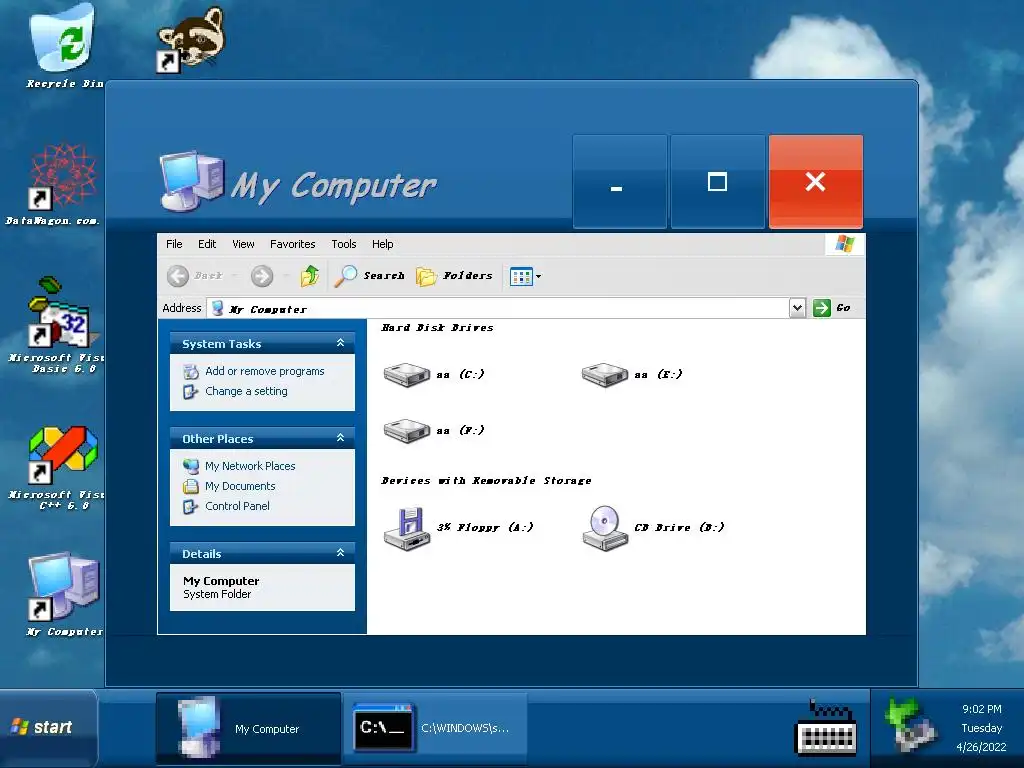Image resolution: width=1024 pixels, height=768 pixels.
Task: Open the View menu
Action: tap(244, 244)
